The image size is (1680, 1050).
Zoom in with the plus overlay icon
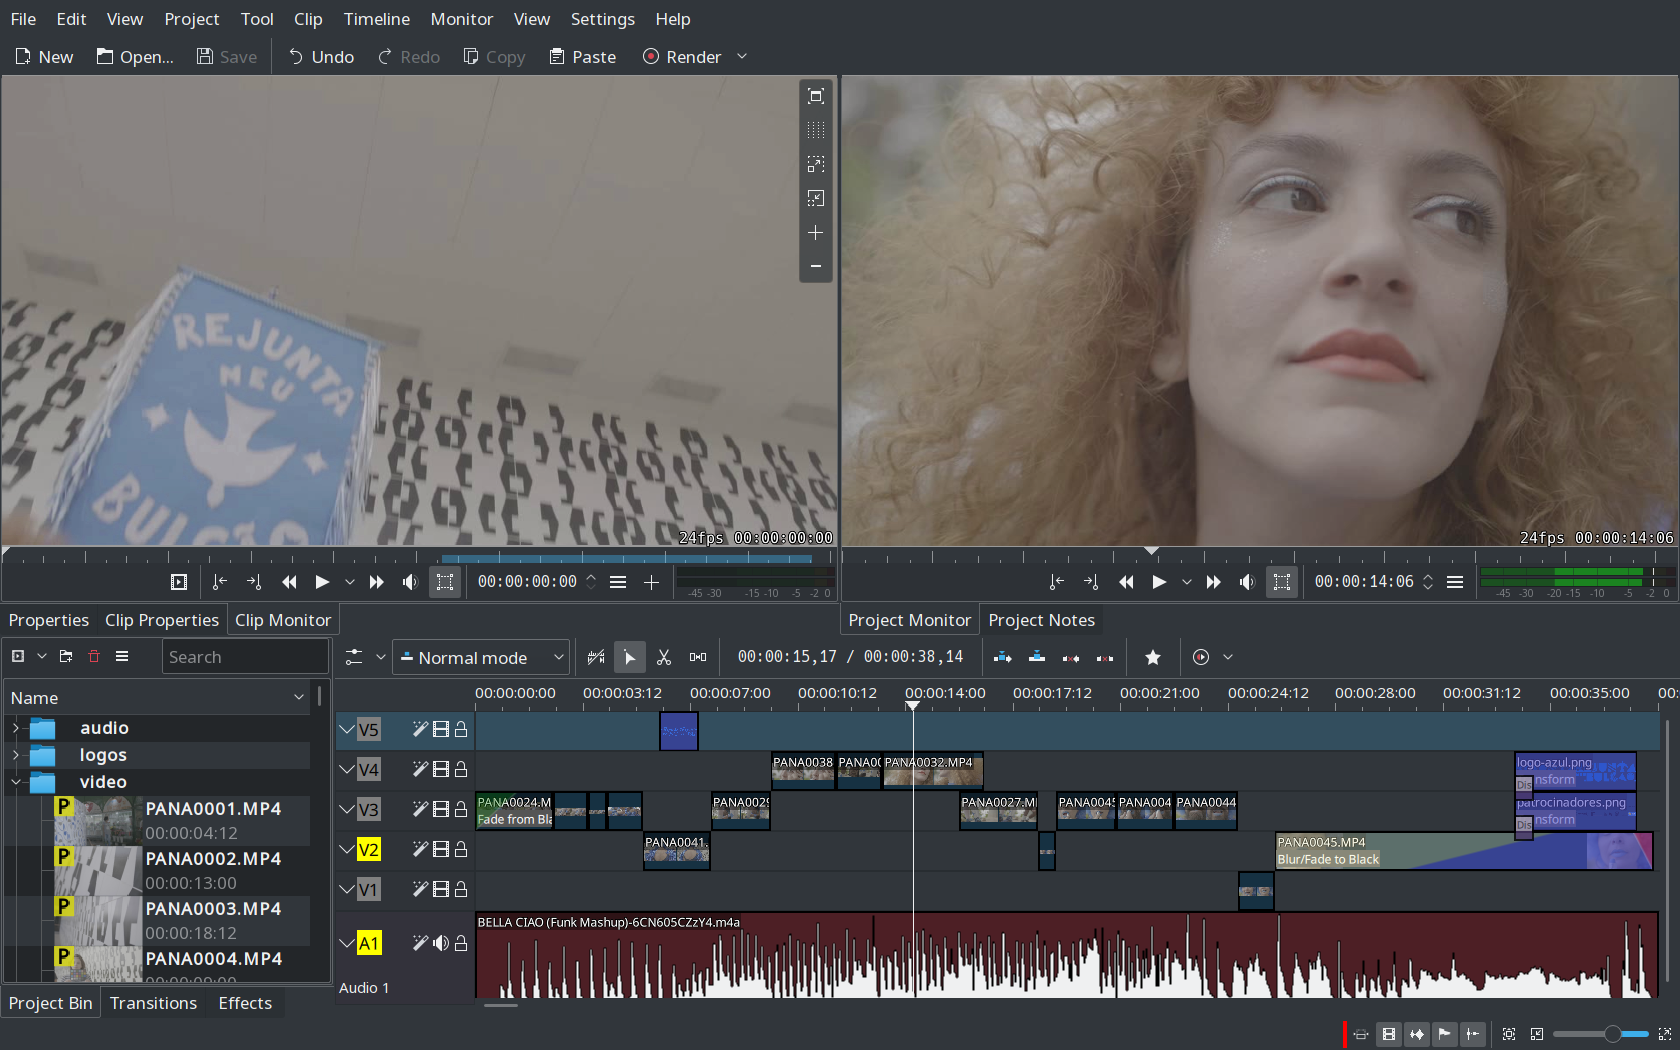click(x=816, y=232)
